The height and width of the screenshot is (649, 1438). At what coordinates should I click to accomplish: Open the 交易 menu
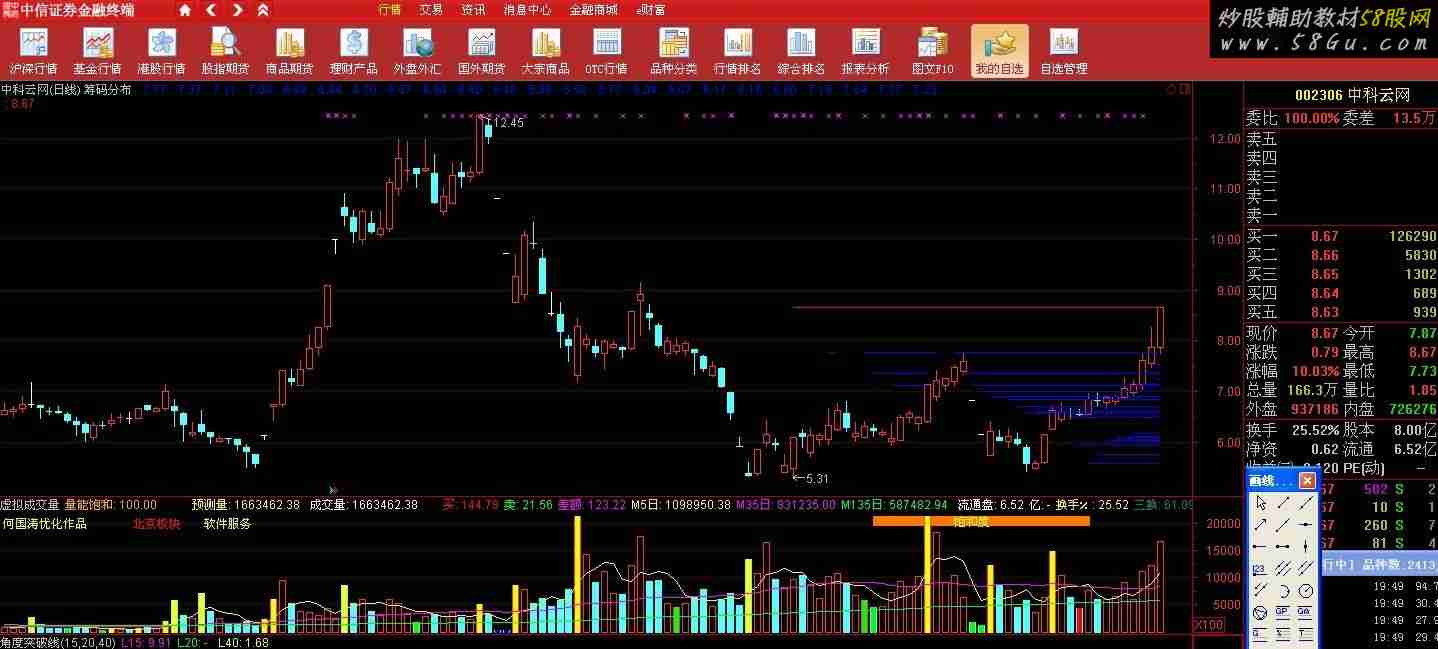coord(431,10)
